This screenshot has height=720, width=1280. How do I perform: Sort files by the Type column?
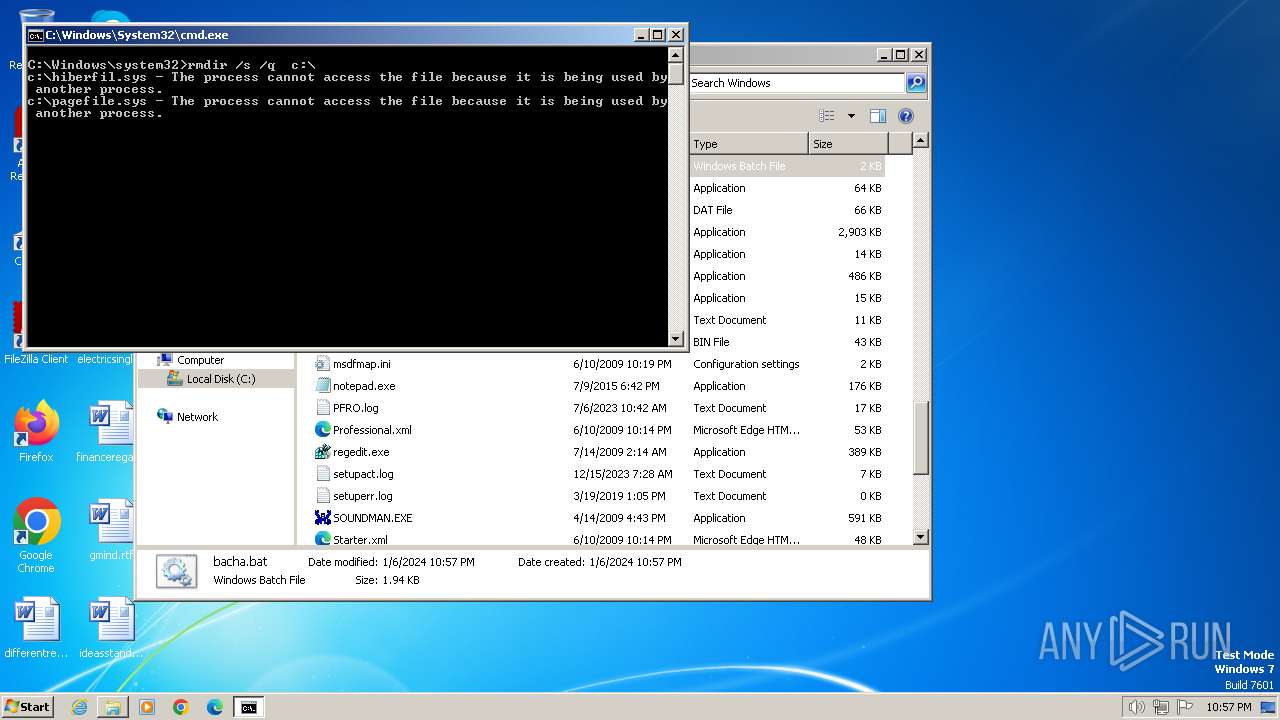coord(749,144)
